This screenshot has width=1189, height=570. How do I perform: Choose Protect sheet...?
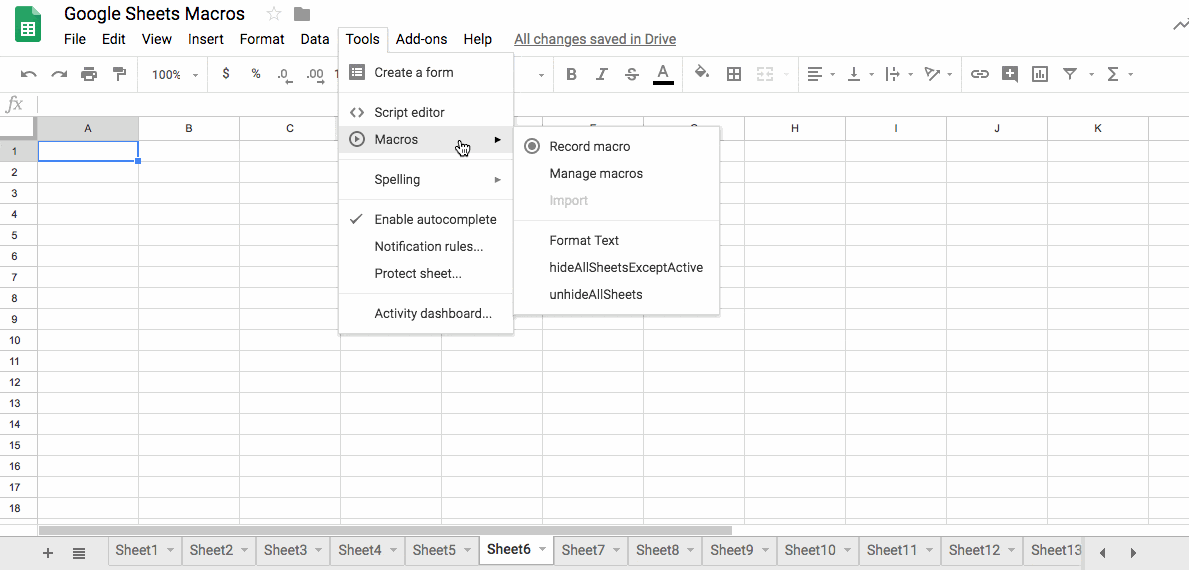tap(425, 274)
